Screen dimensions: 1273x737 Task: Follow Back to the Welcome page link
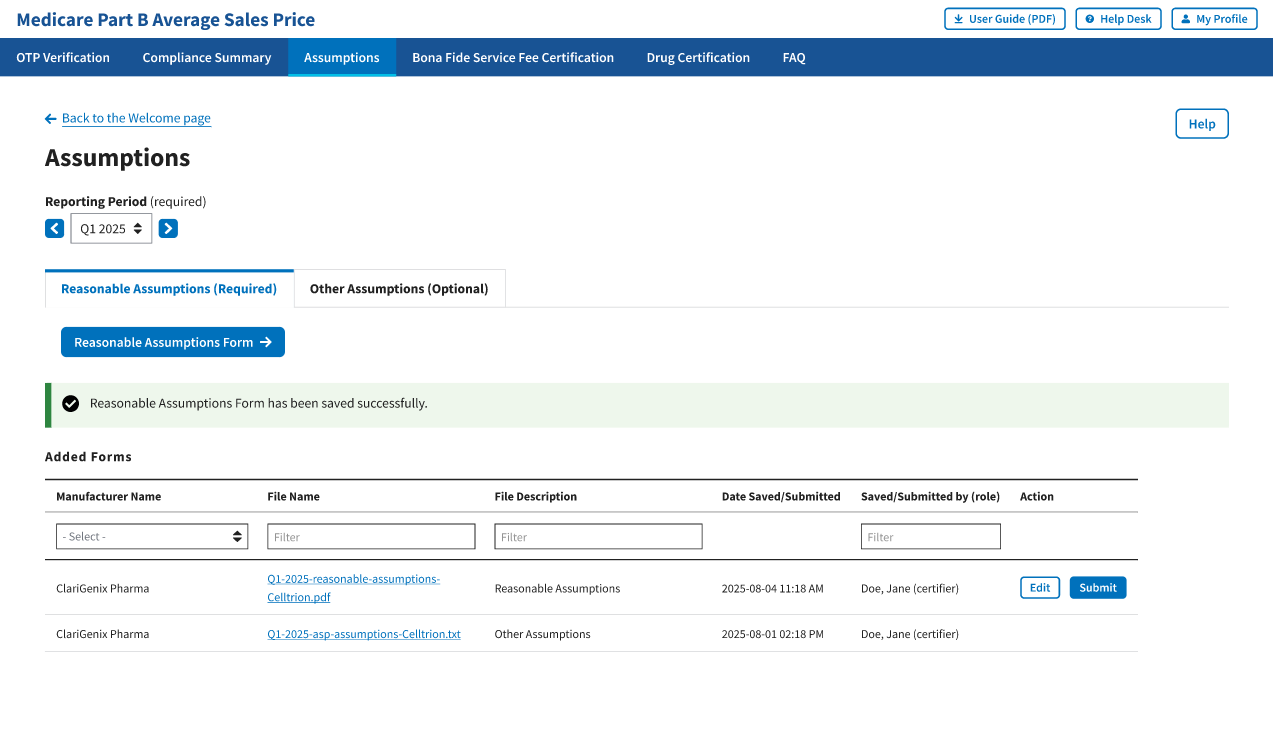[x=136, y=118]
